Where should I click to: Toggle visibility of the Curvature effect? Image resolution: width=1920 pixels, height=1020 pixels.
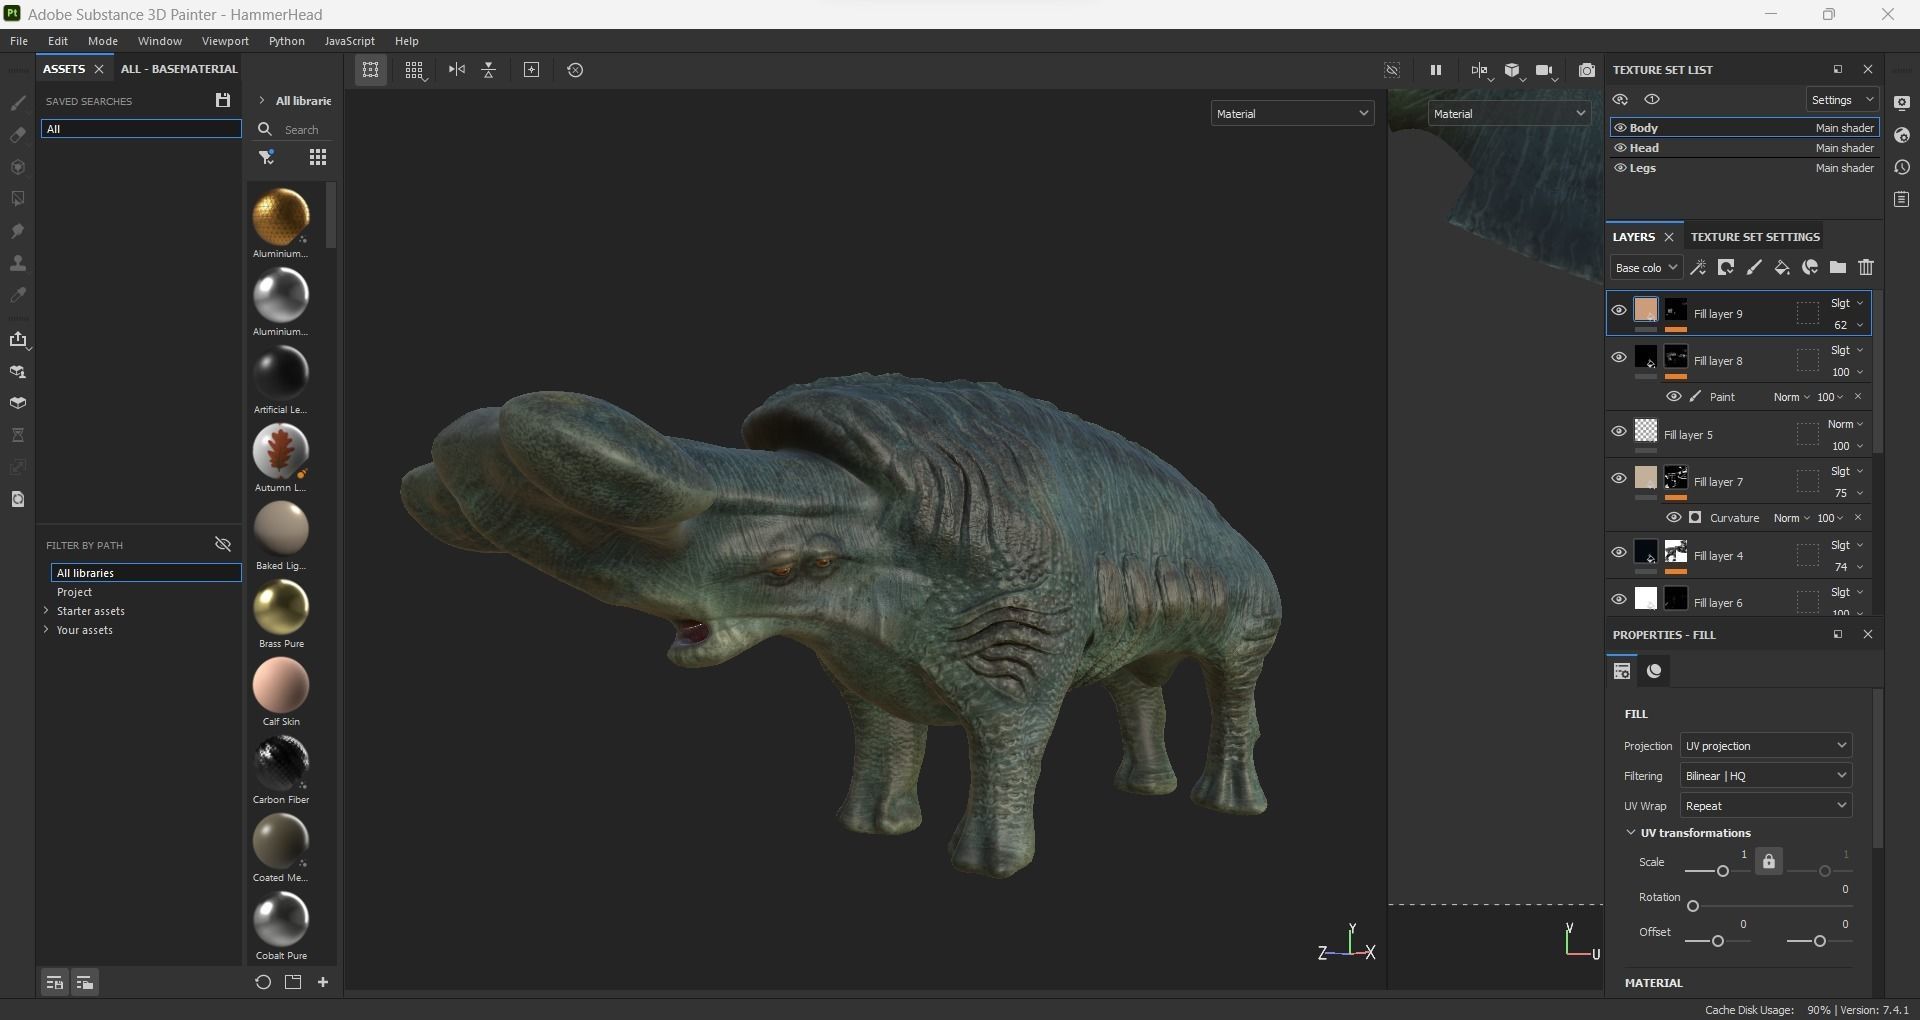click(1674, 517)
